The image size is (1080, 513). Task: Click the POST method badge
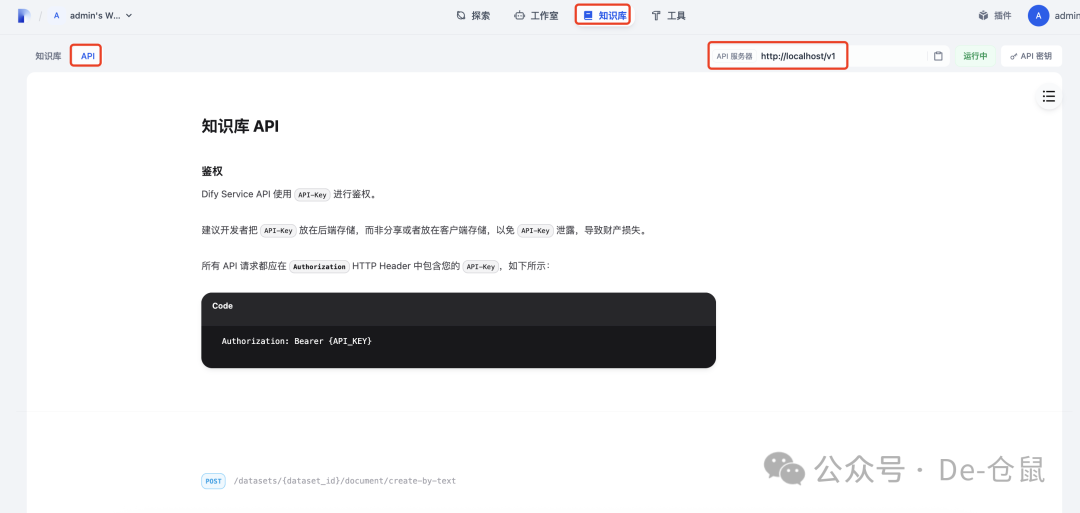pos(214,481)
